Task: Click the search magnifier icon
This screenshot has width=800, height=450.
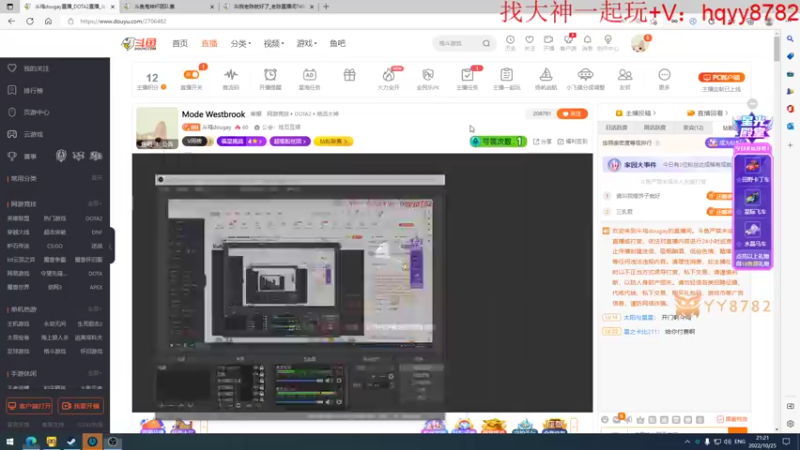Action: pos(486,43)
